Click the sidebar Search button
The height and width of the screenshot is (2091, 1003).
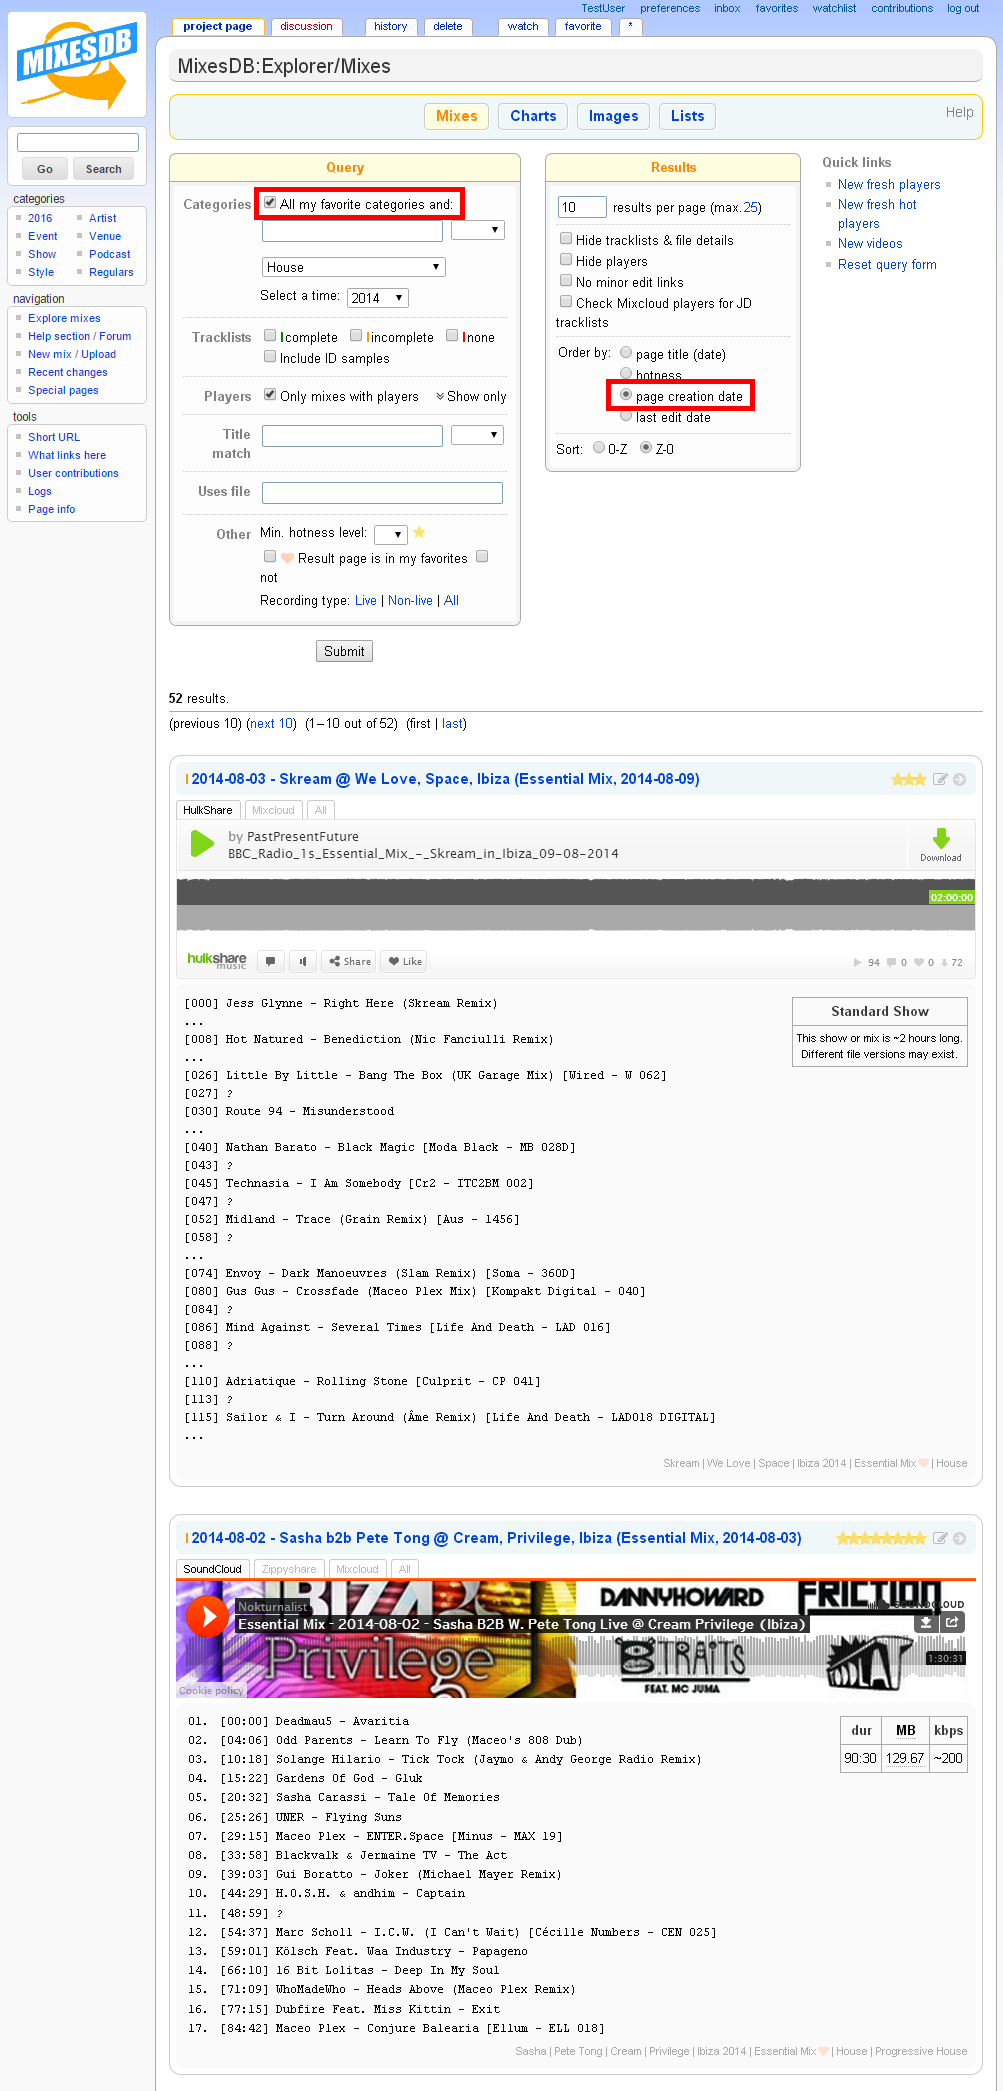103,169
